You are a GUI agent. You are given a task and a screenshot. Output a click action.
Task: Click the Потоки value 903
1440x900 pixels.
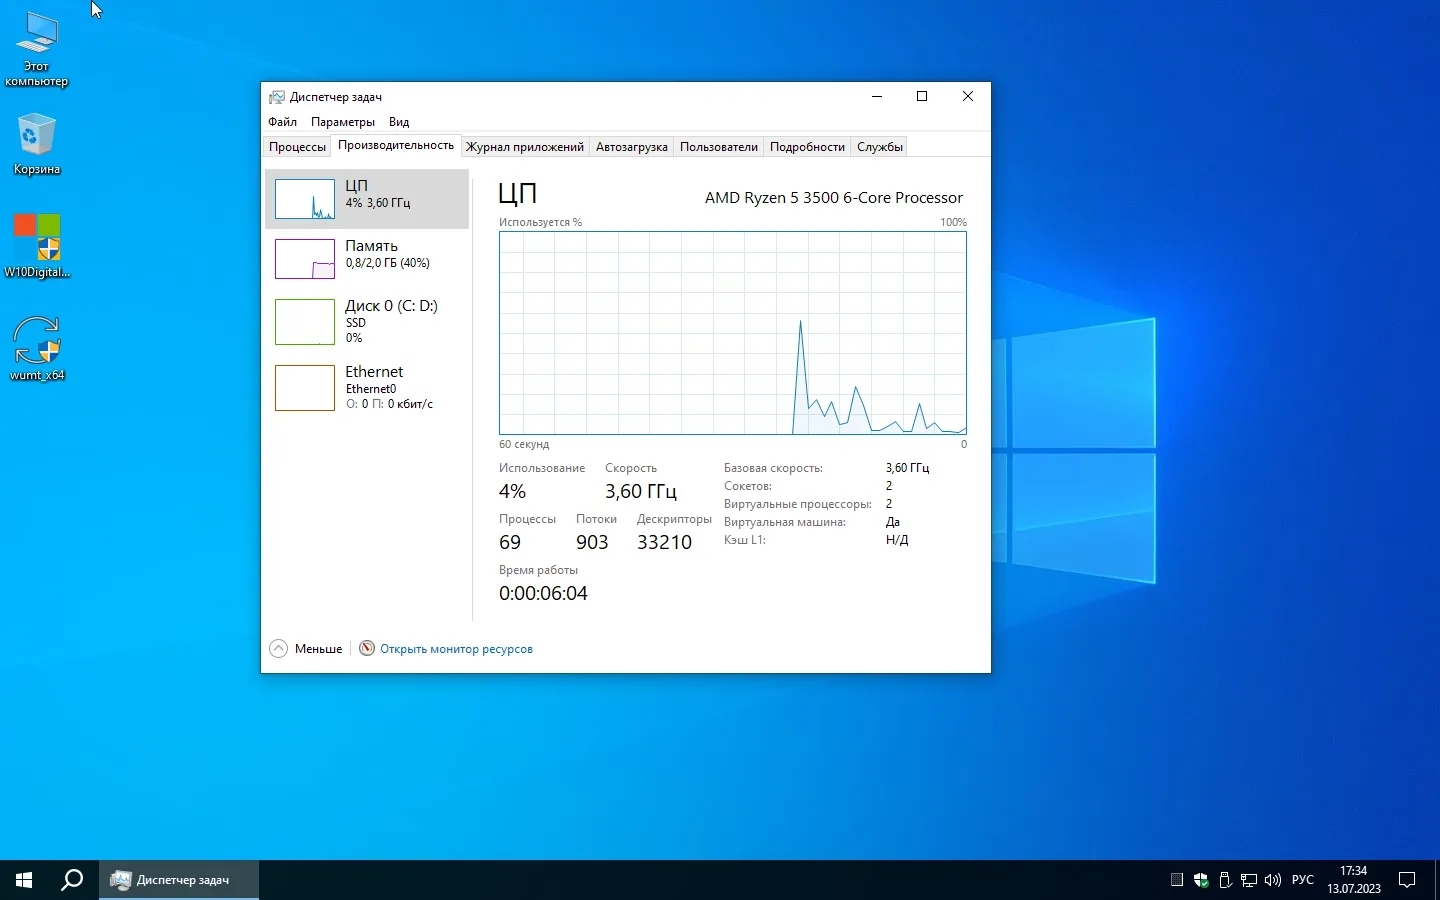pos(592,542)
